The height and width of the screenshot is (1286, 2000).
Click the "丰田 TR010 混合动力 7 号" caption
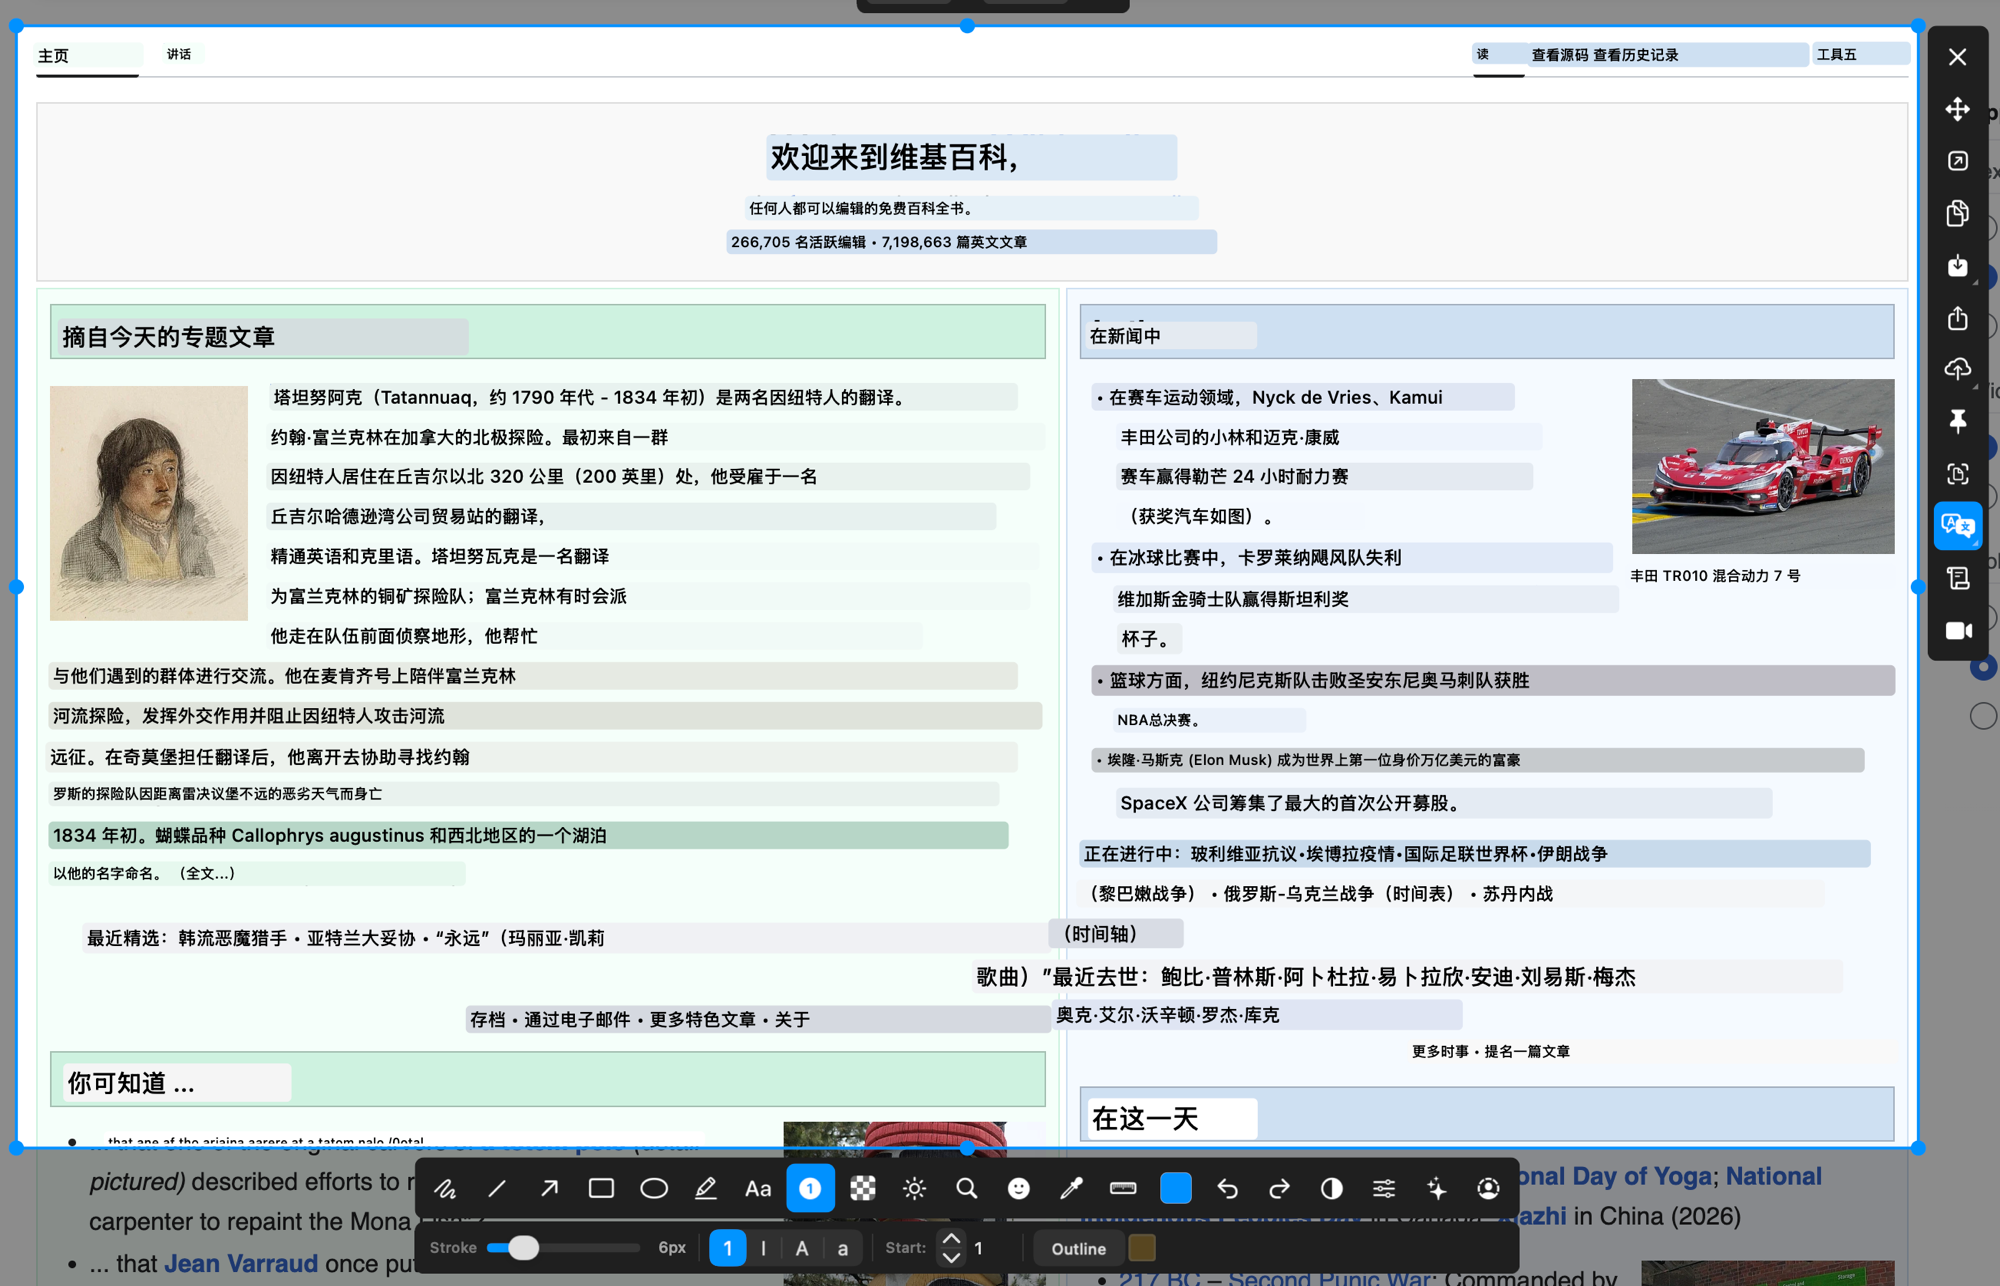[x=1715, y=576]
